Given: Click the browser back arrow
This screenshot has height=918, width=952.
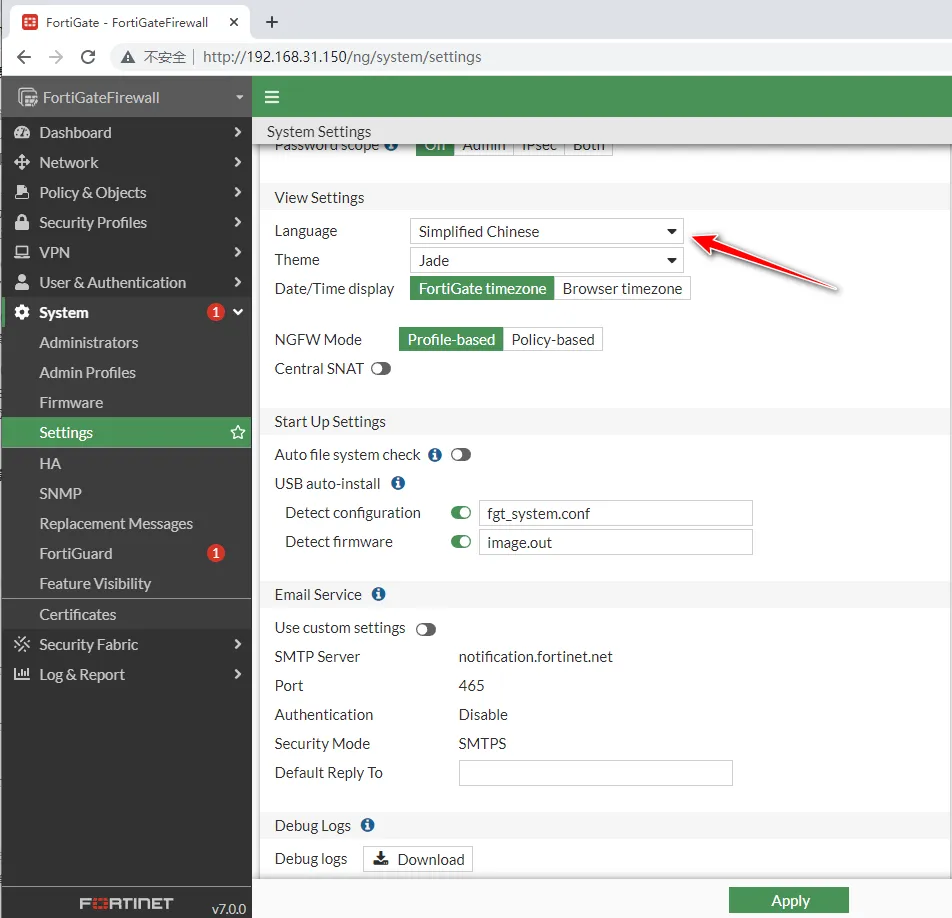Looking at the screenshot, I should (24, 57).
